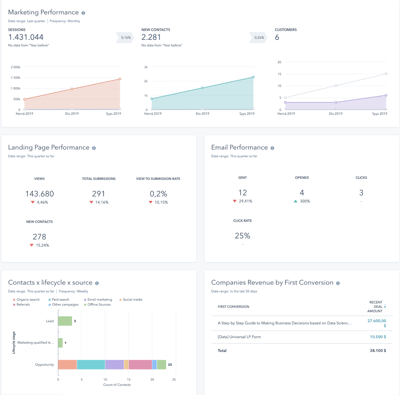Screen dimensions: 400x395
Task: Click the Recent Deal Amount column header
Action: pyautogui.click(x=375, y=307)
